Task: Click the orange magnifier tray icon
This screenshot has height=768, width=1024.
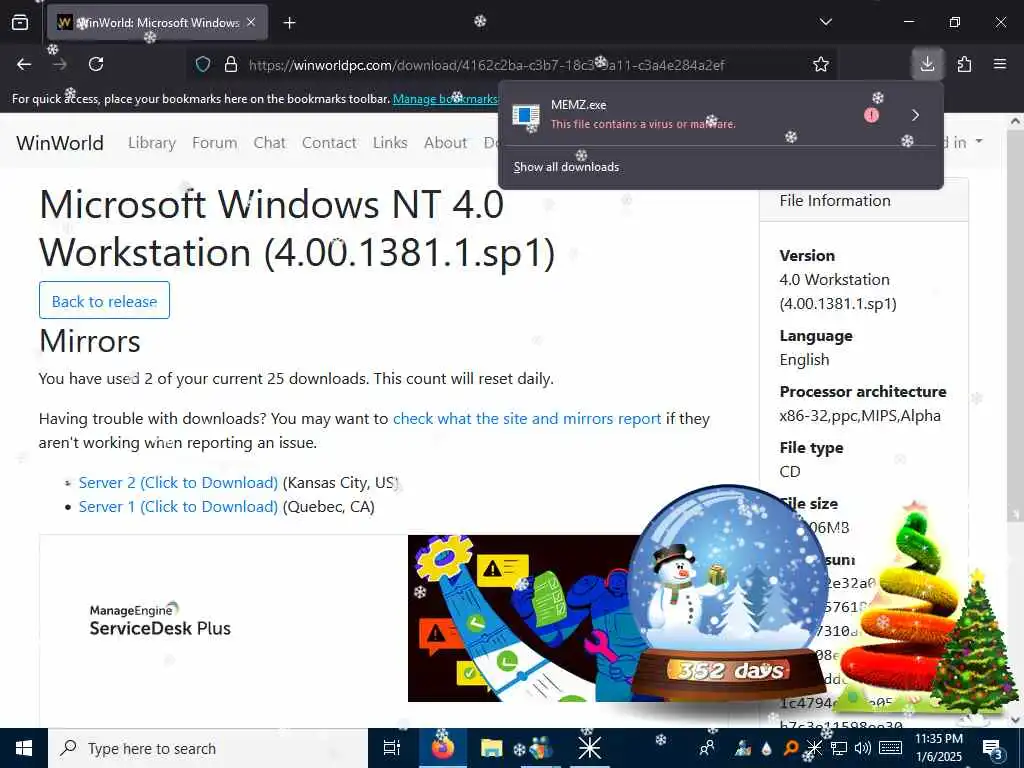Action: 790,748
